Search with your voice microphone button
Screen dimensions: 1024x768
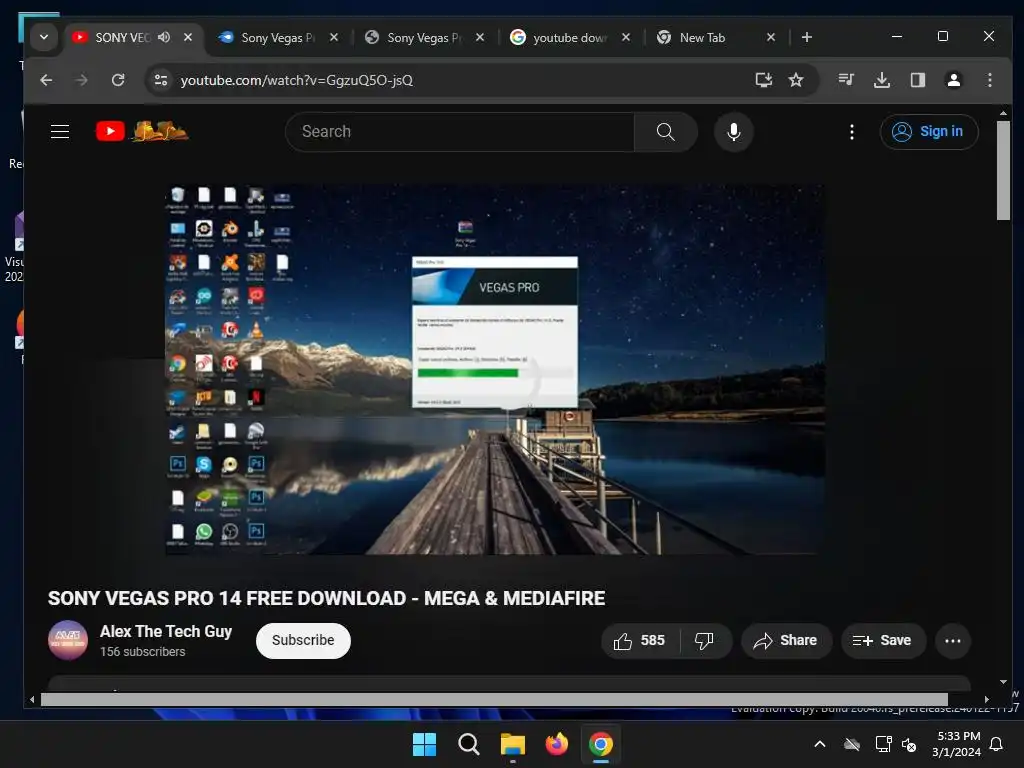coord(734,131)
